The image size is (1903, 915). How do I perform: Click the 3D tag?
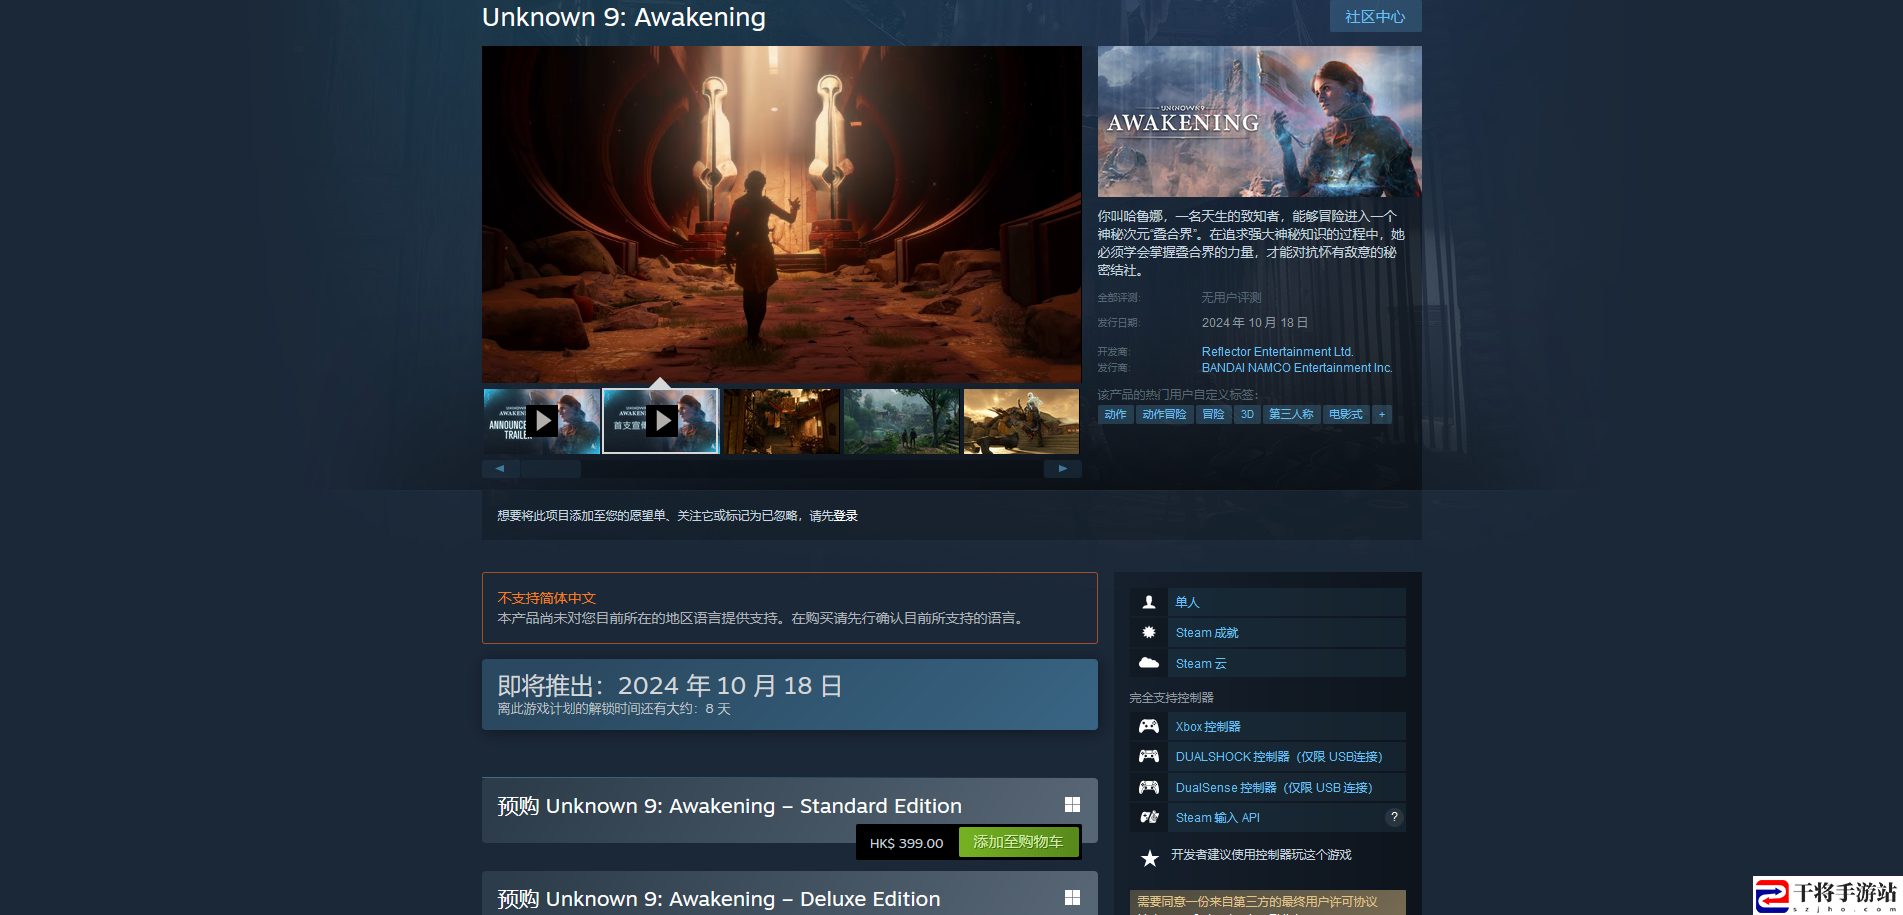coord(1247,414)
